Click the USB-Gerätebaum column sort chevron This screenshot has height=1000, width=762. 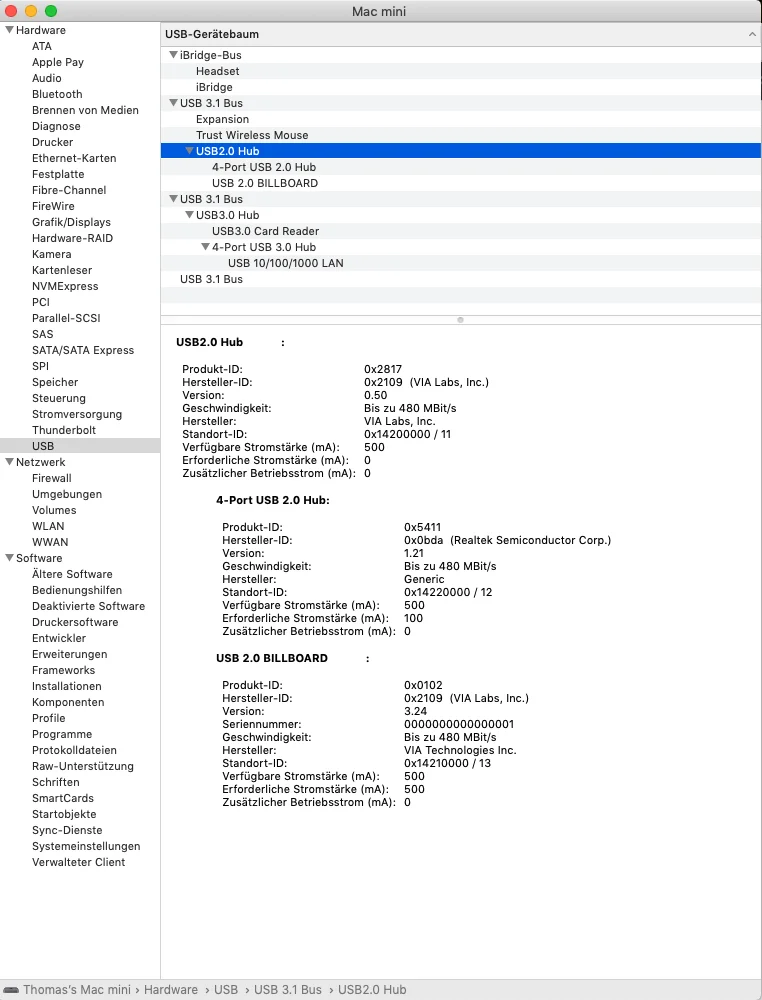pos(752,34)
